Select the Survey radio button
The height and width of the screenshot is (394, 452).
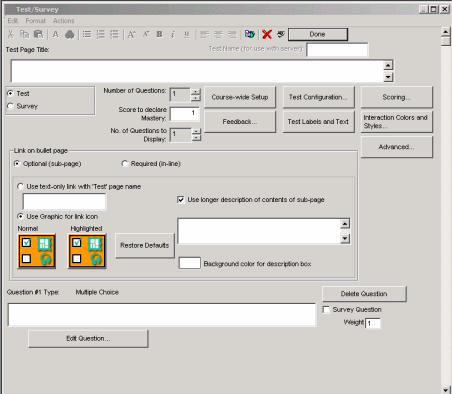point(10,106)
